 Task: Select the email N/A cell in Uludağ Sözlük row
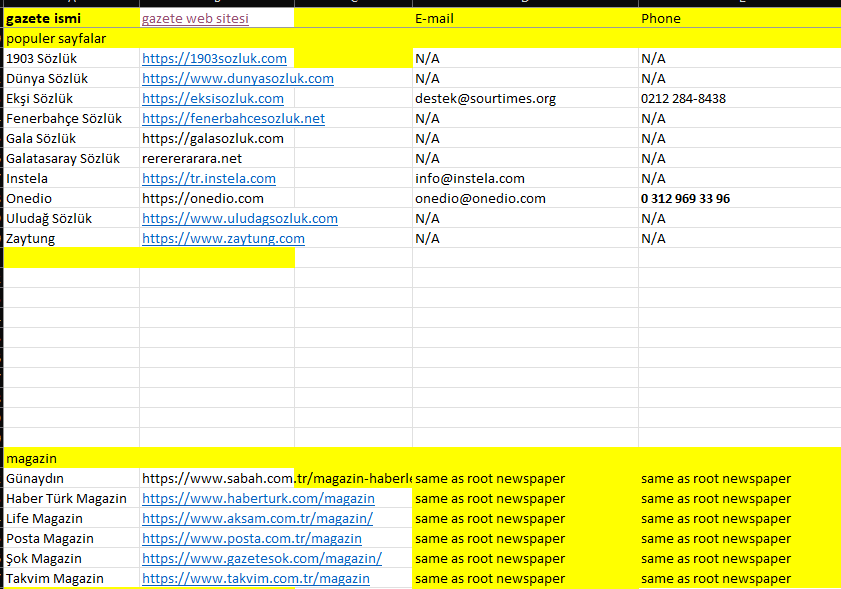coord(525,219)
